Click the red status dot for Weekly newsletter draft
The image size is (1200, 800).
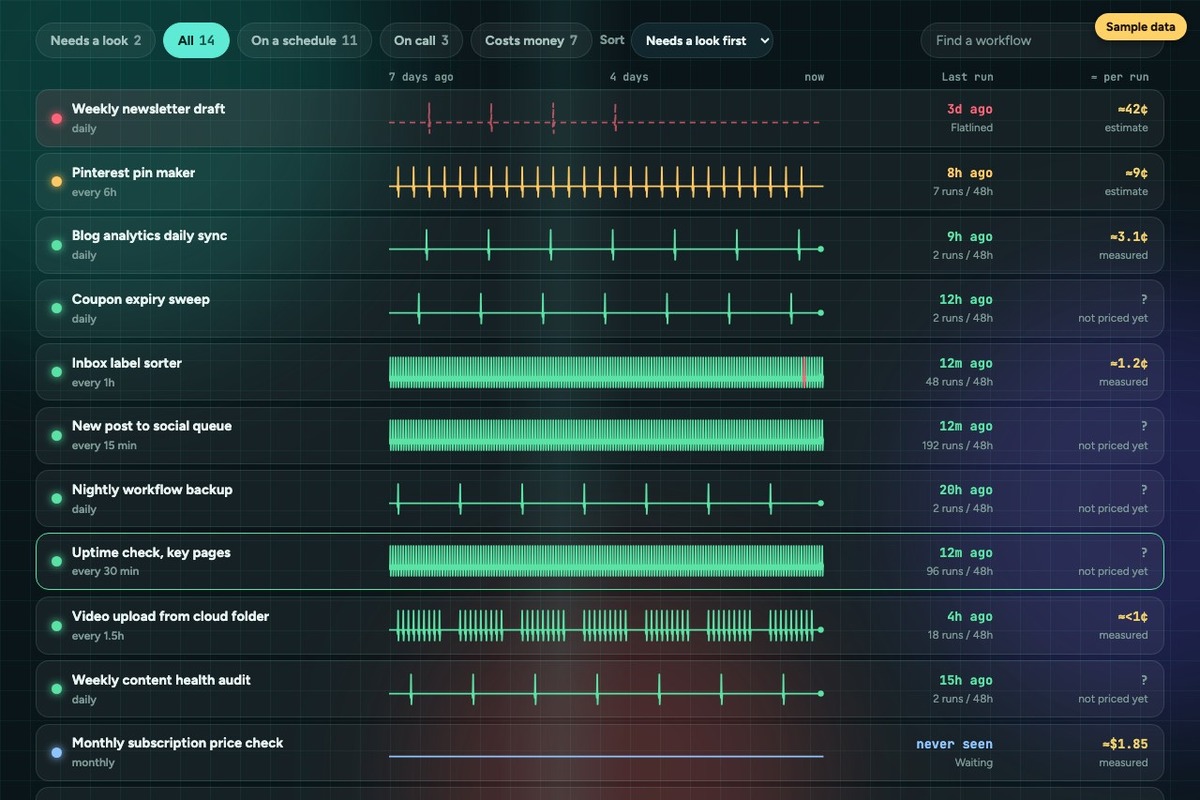[56, 118]
